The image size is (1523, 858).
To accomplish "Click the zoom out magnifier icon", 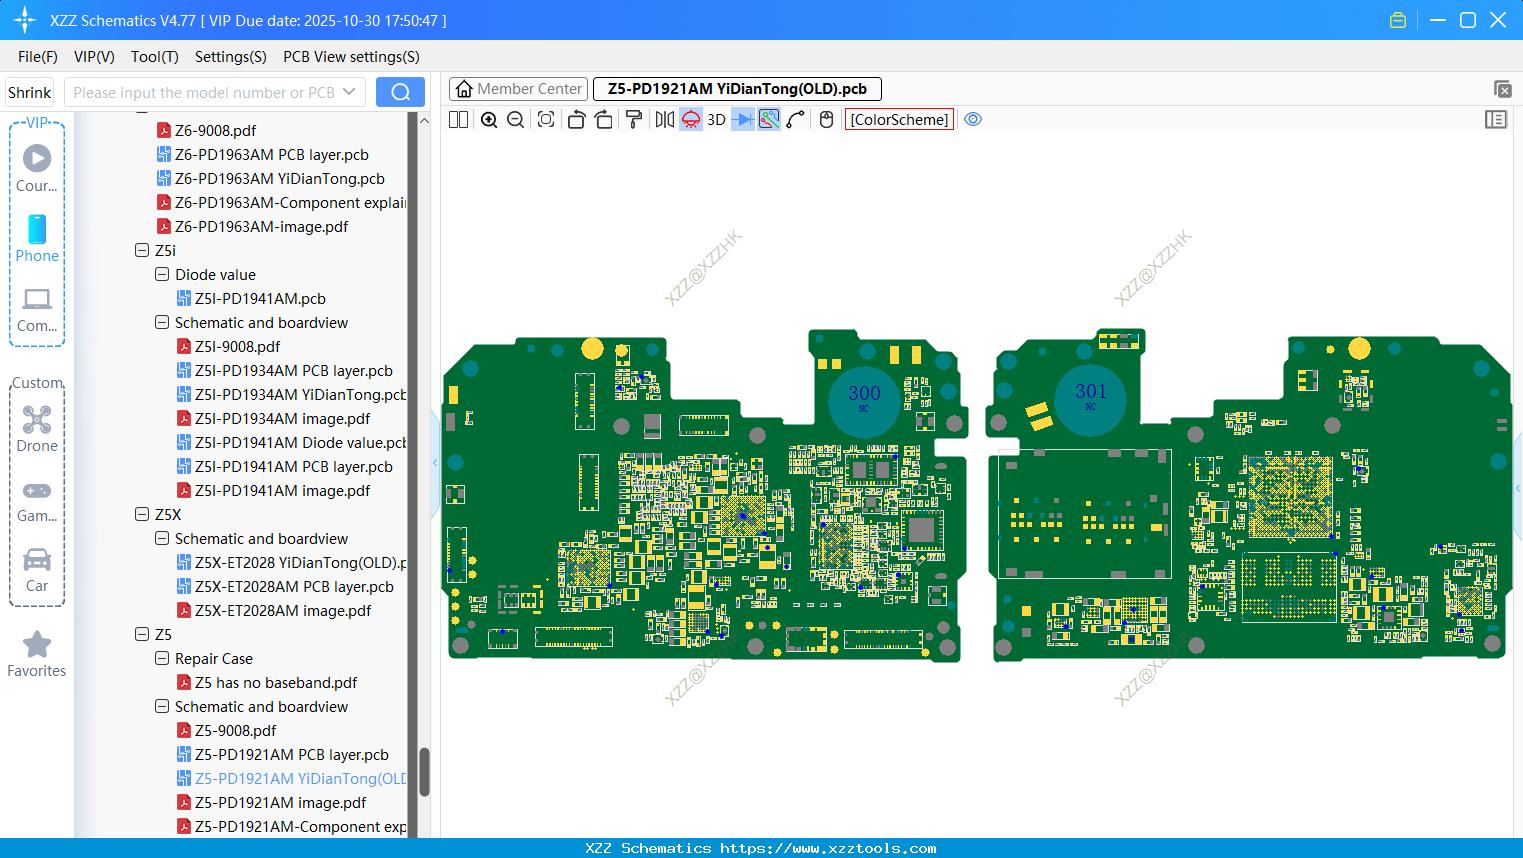I will (x=516, y=120).
